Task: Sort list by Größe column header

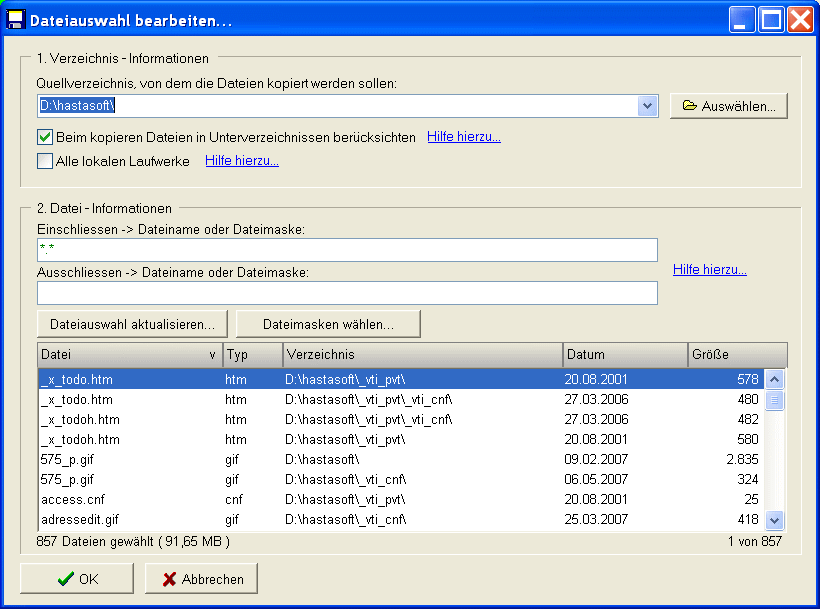Action: (x=737, y=355)
